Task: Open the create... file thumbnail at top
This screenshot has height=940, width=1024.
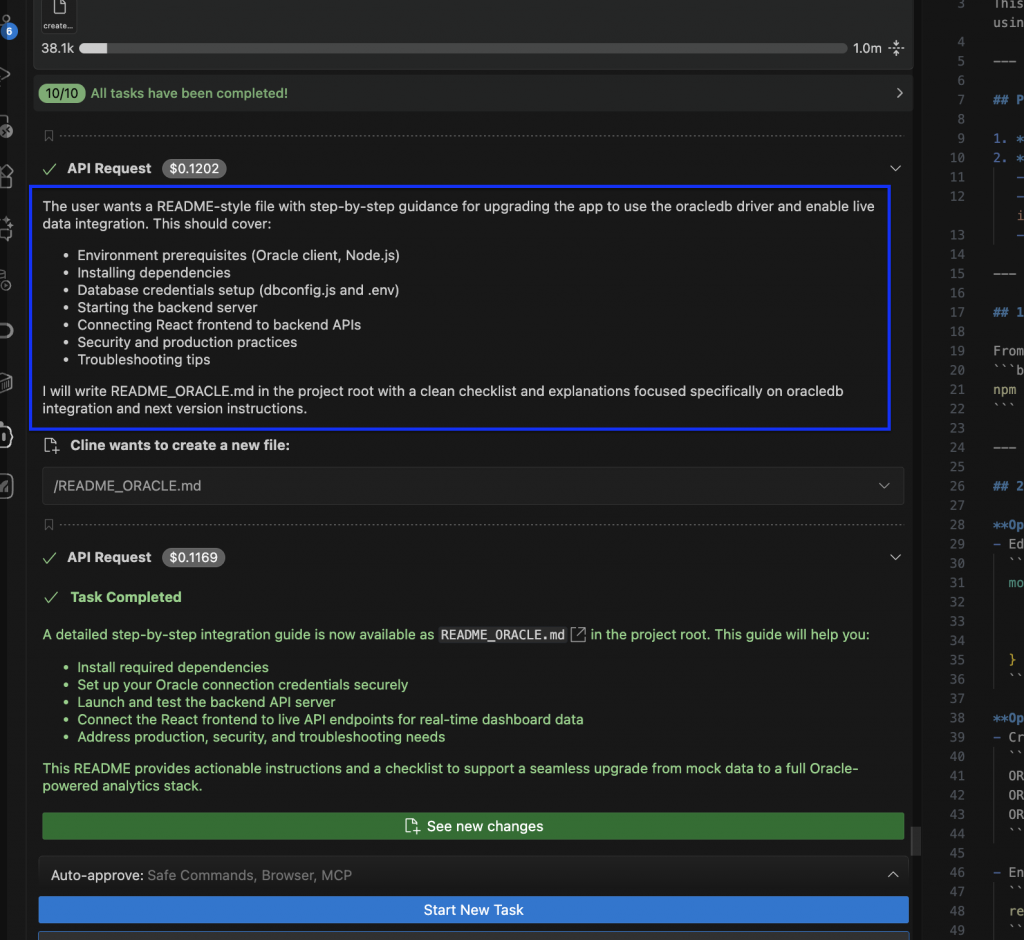Action: pos(57,17)
